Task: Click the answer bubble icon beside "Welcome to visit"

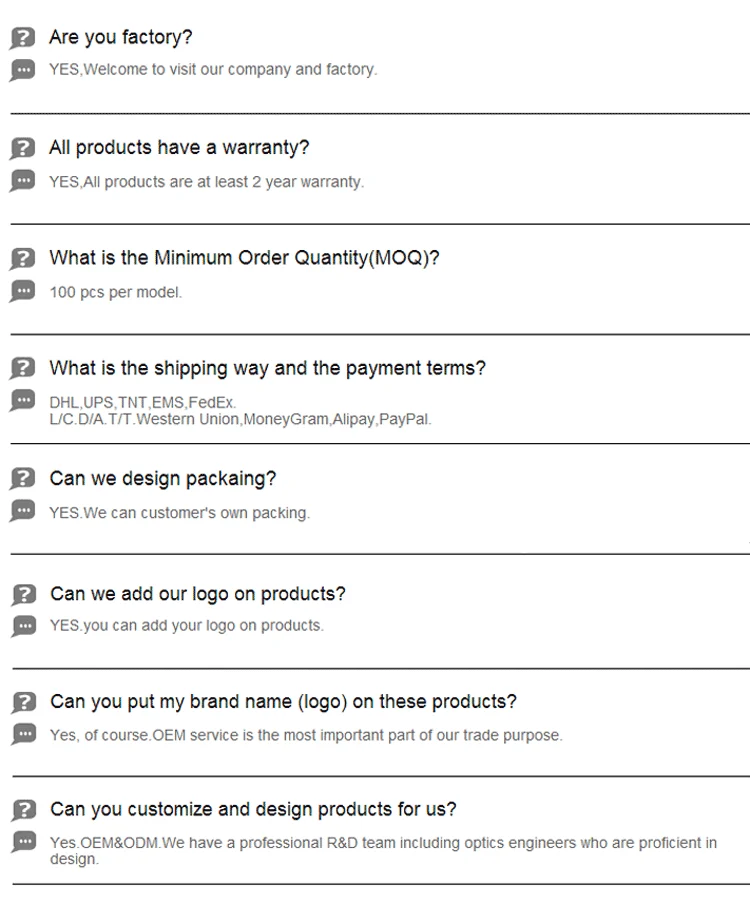Action: pos(22,70)
